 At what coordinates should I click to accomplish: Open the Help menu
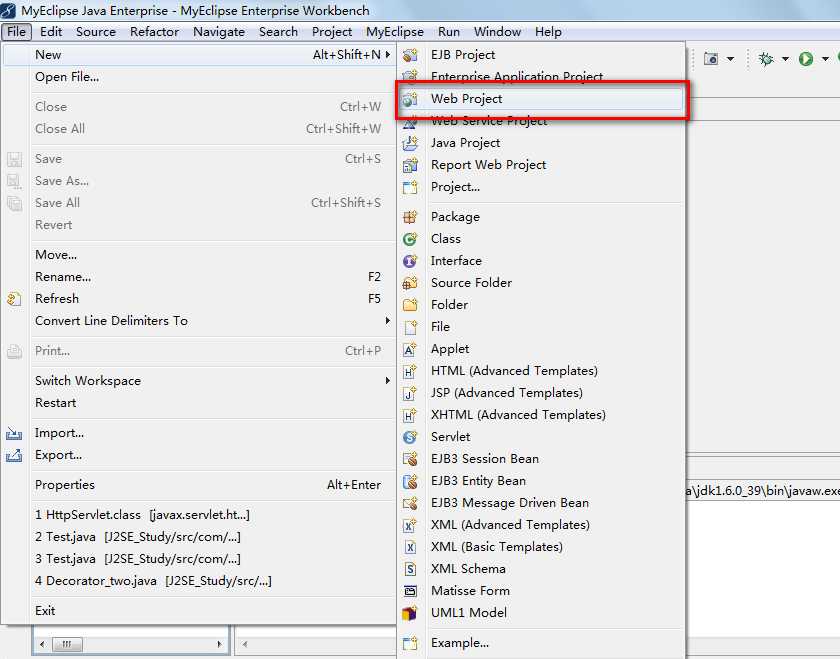pyautogui.click(x=548, y=32)
